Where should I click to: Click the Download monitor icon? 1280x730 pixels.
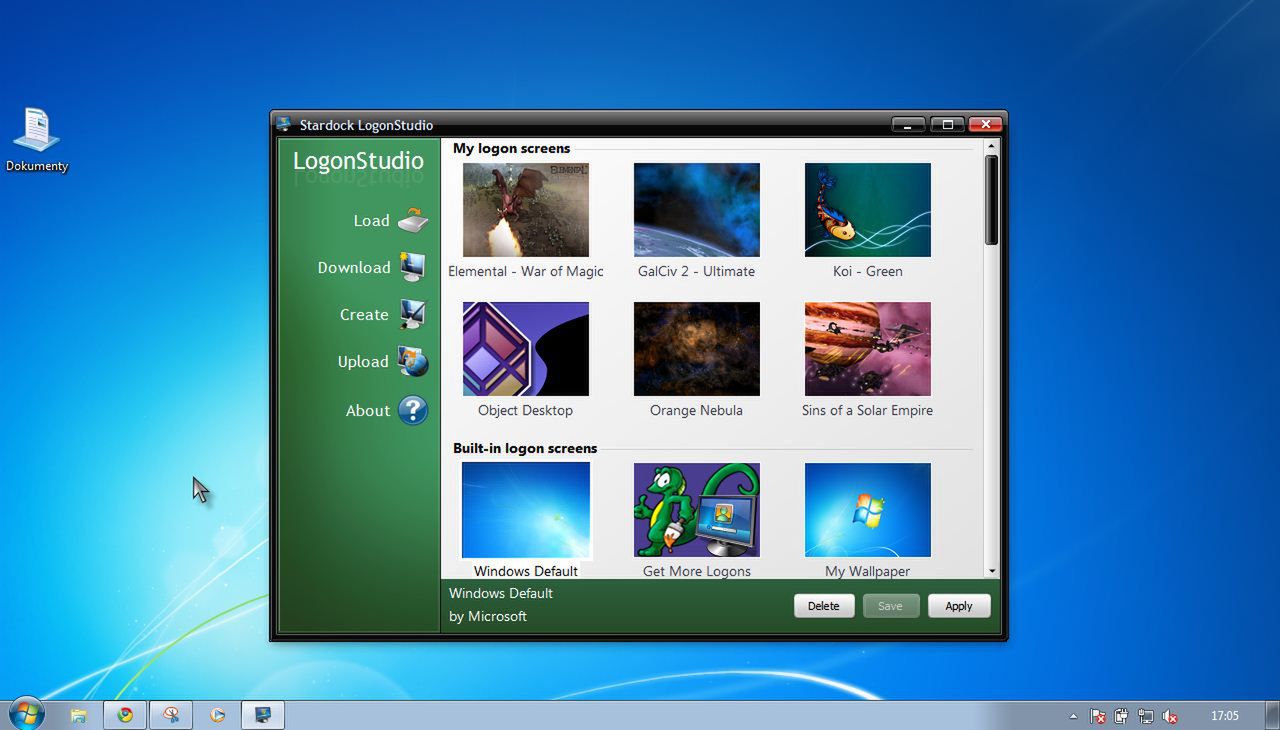click(413, 267)
